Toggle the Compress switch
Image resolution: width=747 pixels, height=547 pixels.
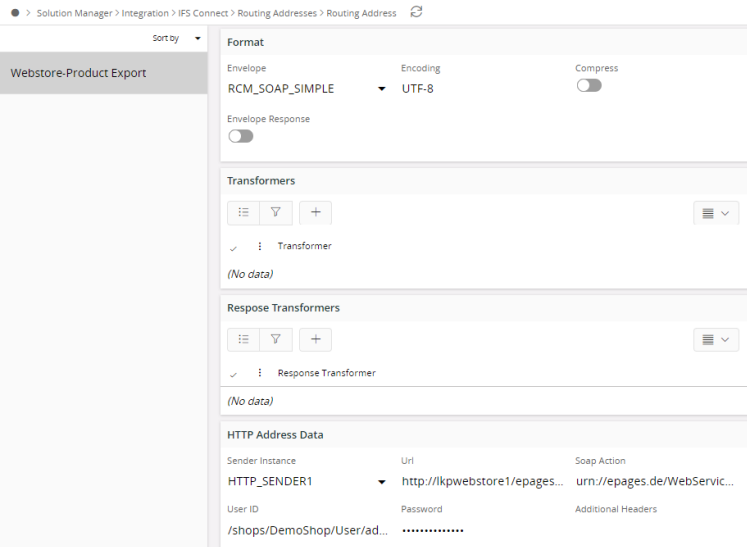pos(588,86)
